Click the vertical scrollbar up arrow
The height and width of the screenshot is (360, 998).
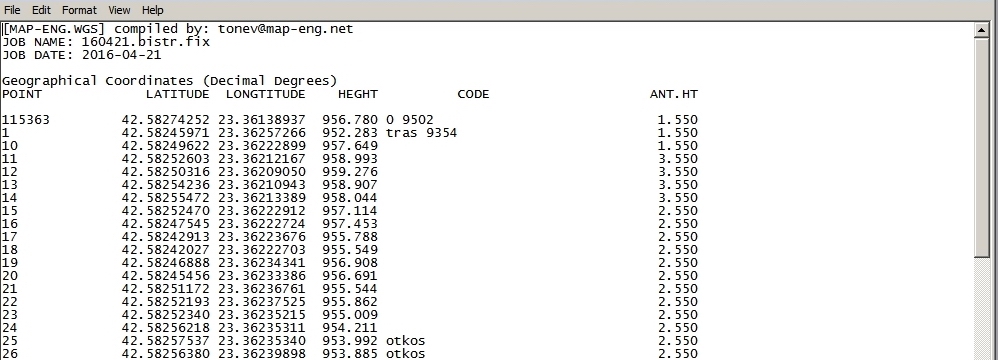[x=981, y=30]
